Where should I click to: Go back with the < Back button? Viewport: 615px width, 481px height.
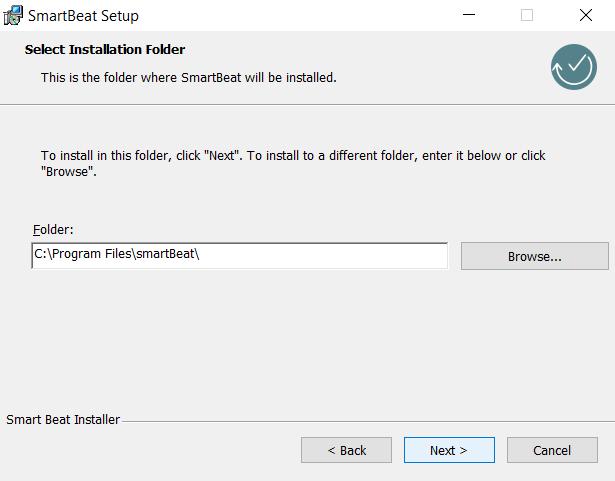pos(346,450)
